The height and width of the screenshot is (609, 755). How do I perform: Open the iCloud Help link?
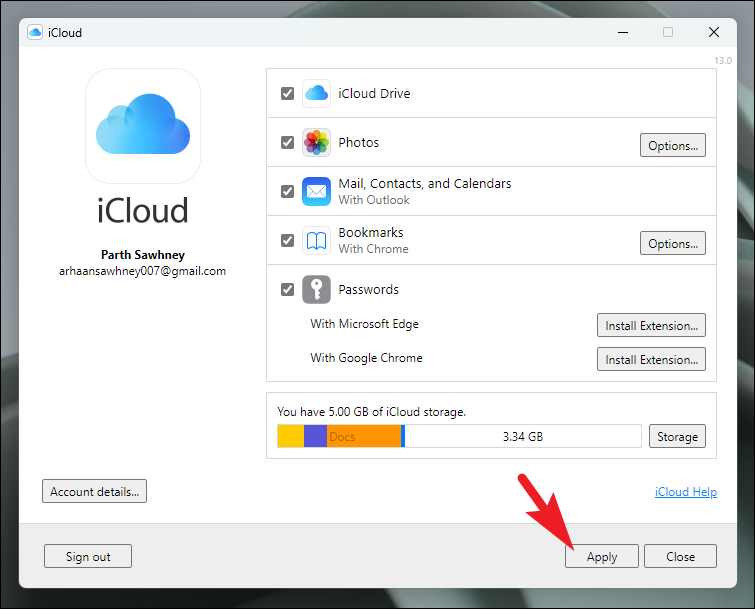686,492
